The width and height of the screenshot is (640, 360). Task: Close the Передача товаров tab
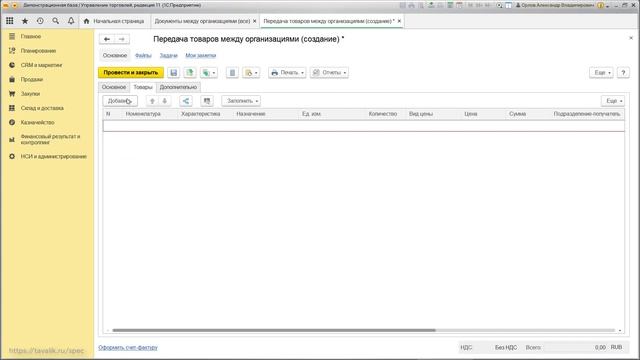(399, 21)
